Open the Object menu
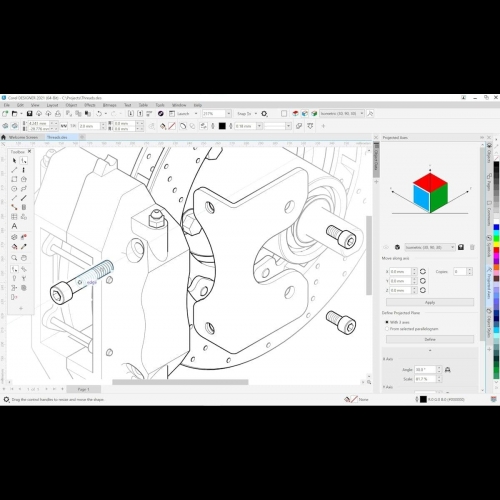Image resolution: width=500 pixels, height=500 pixels. (x=71, y=105)
